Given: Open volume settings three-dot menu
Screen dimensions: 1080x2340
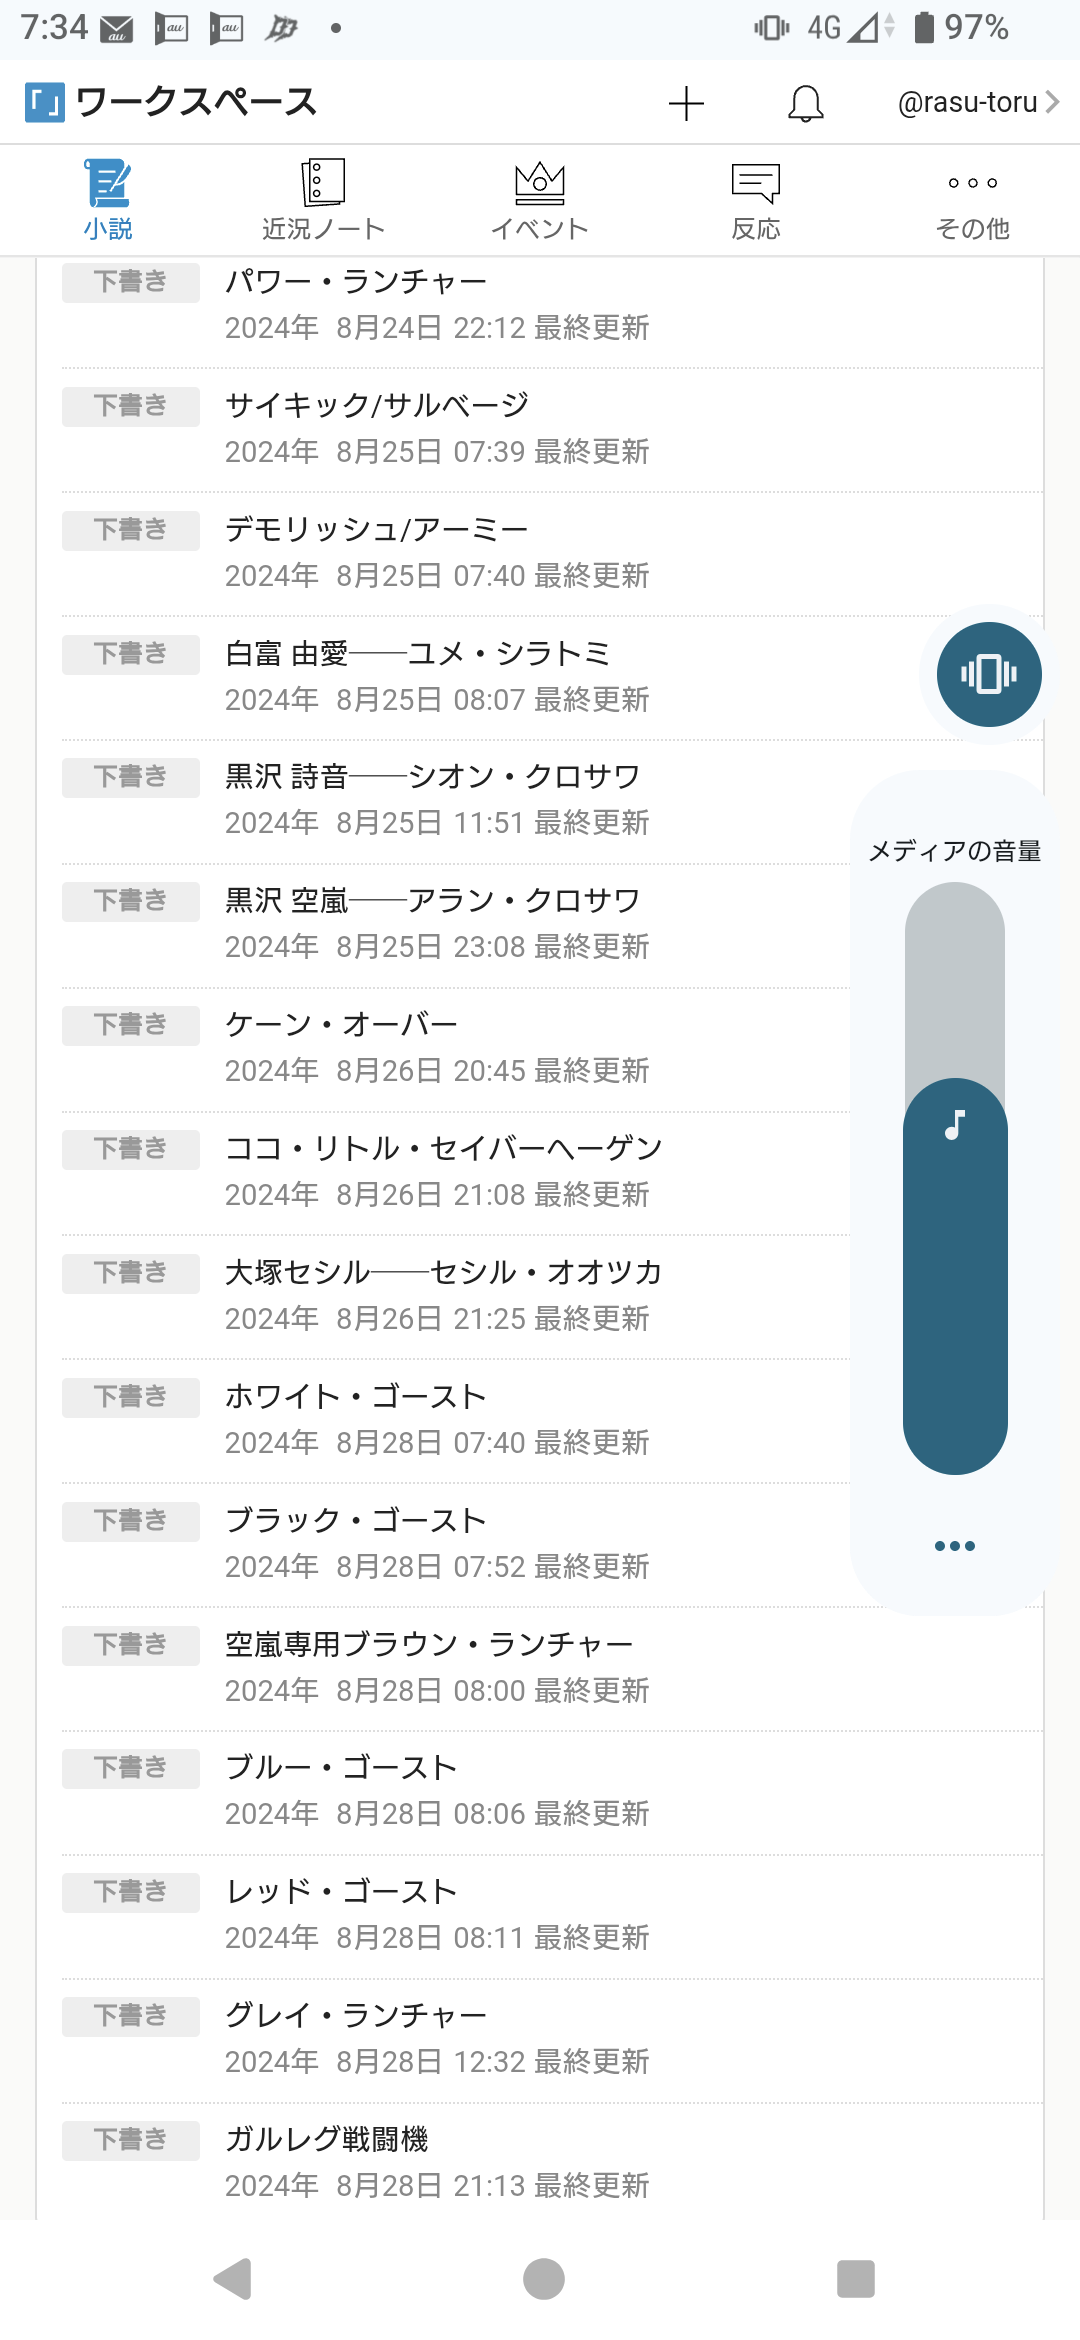Looking at the screenshot, I should (955, 1546).
